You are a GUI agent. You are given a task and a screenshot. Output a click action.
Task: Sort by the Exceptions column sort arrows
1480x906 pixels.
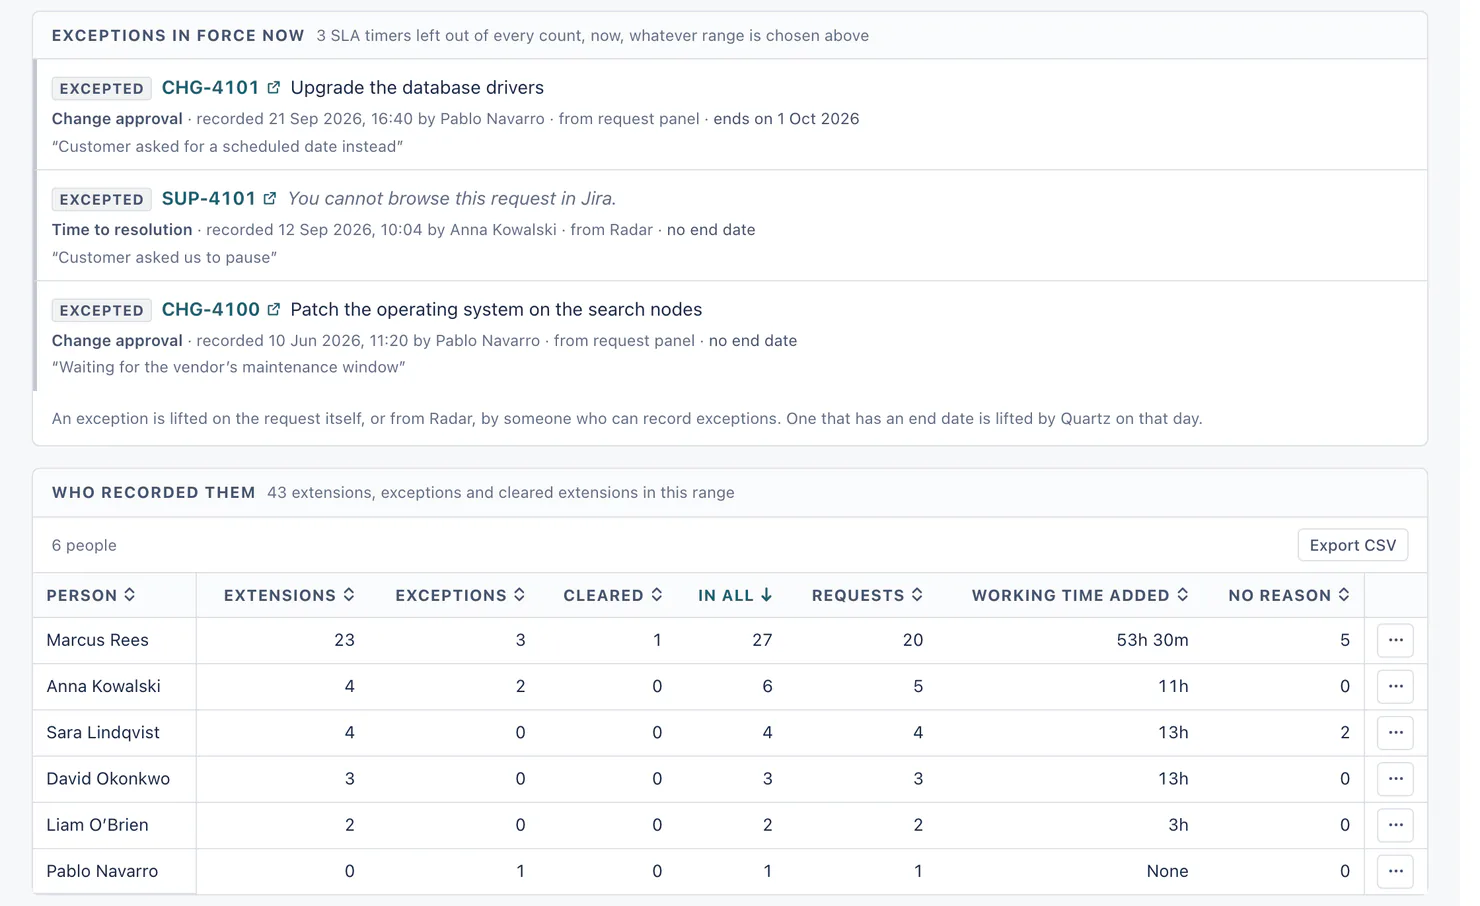tap(520, 595)
